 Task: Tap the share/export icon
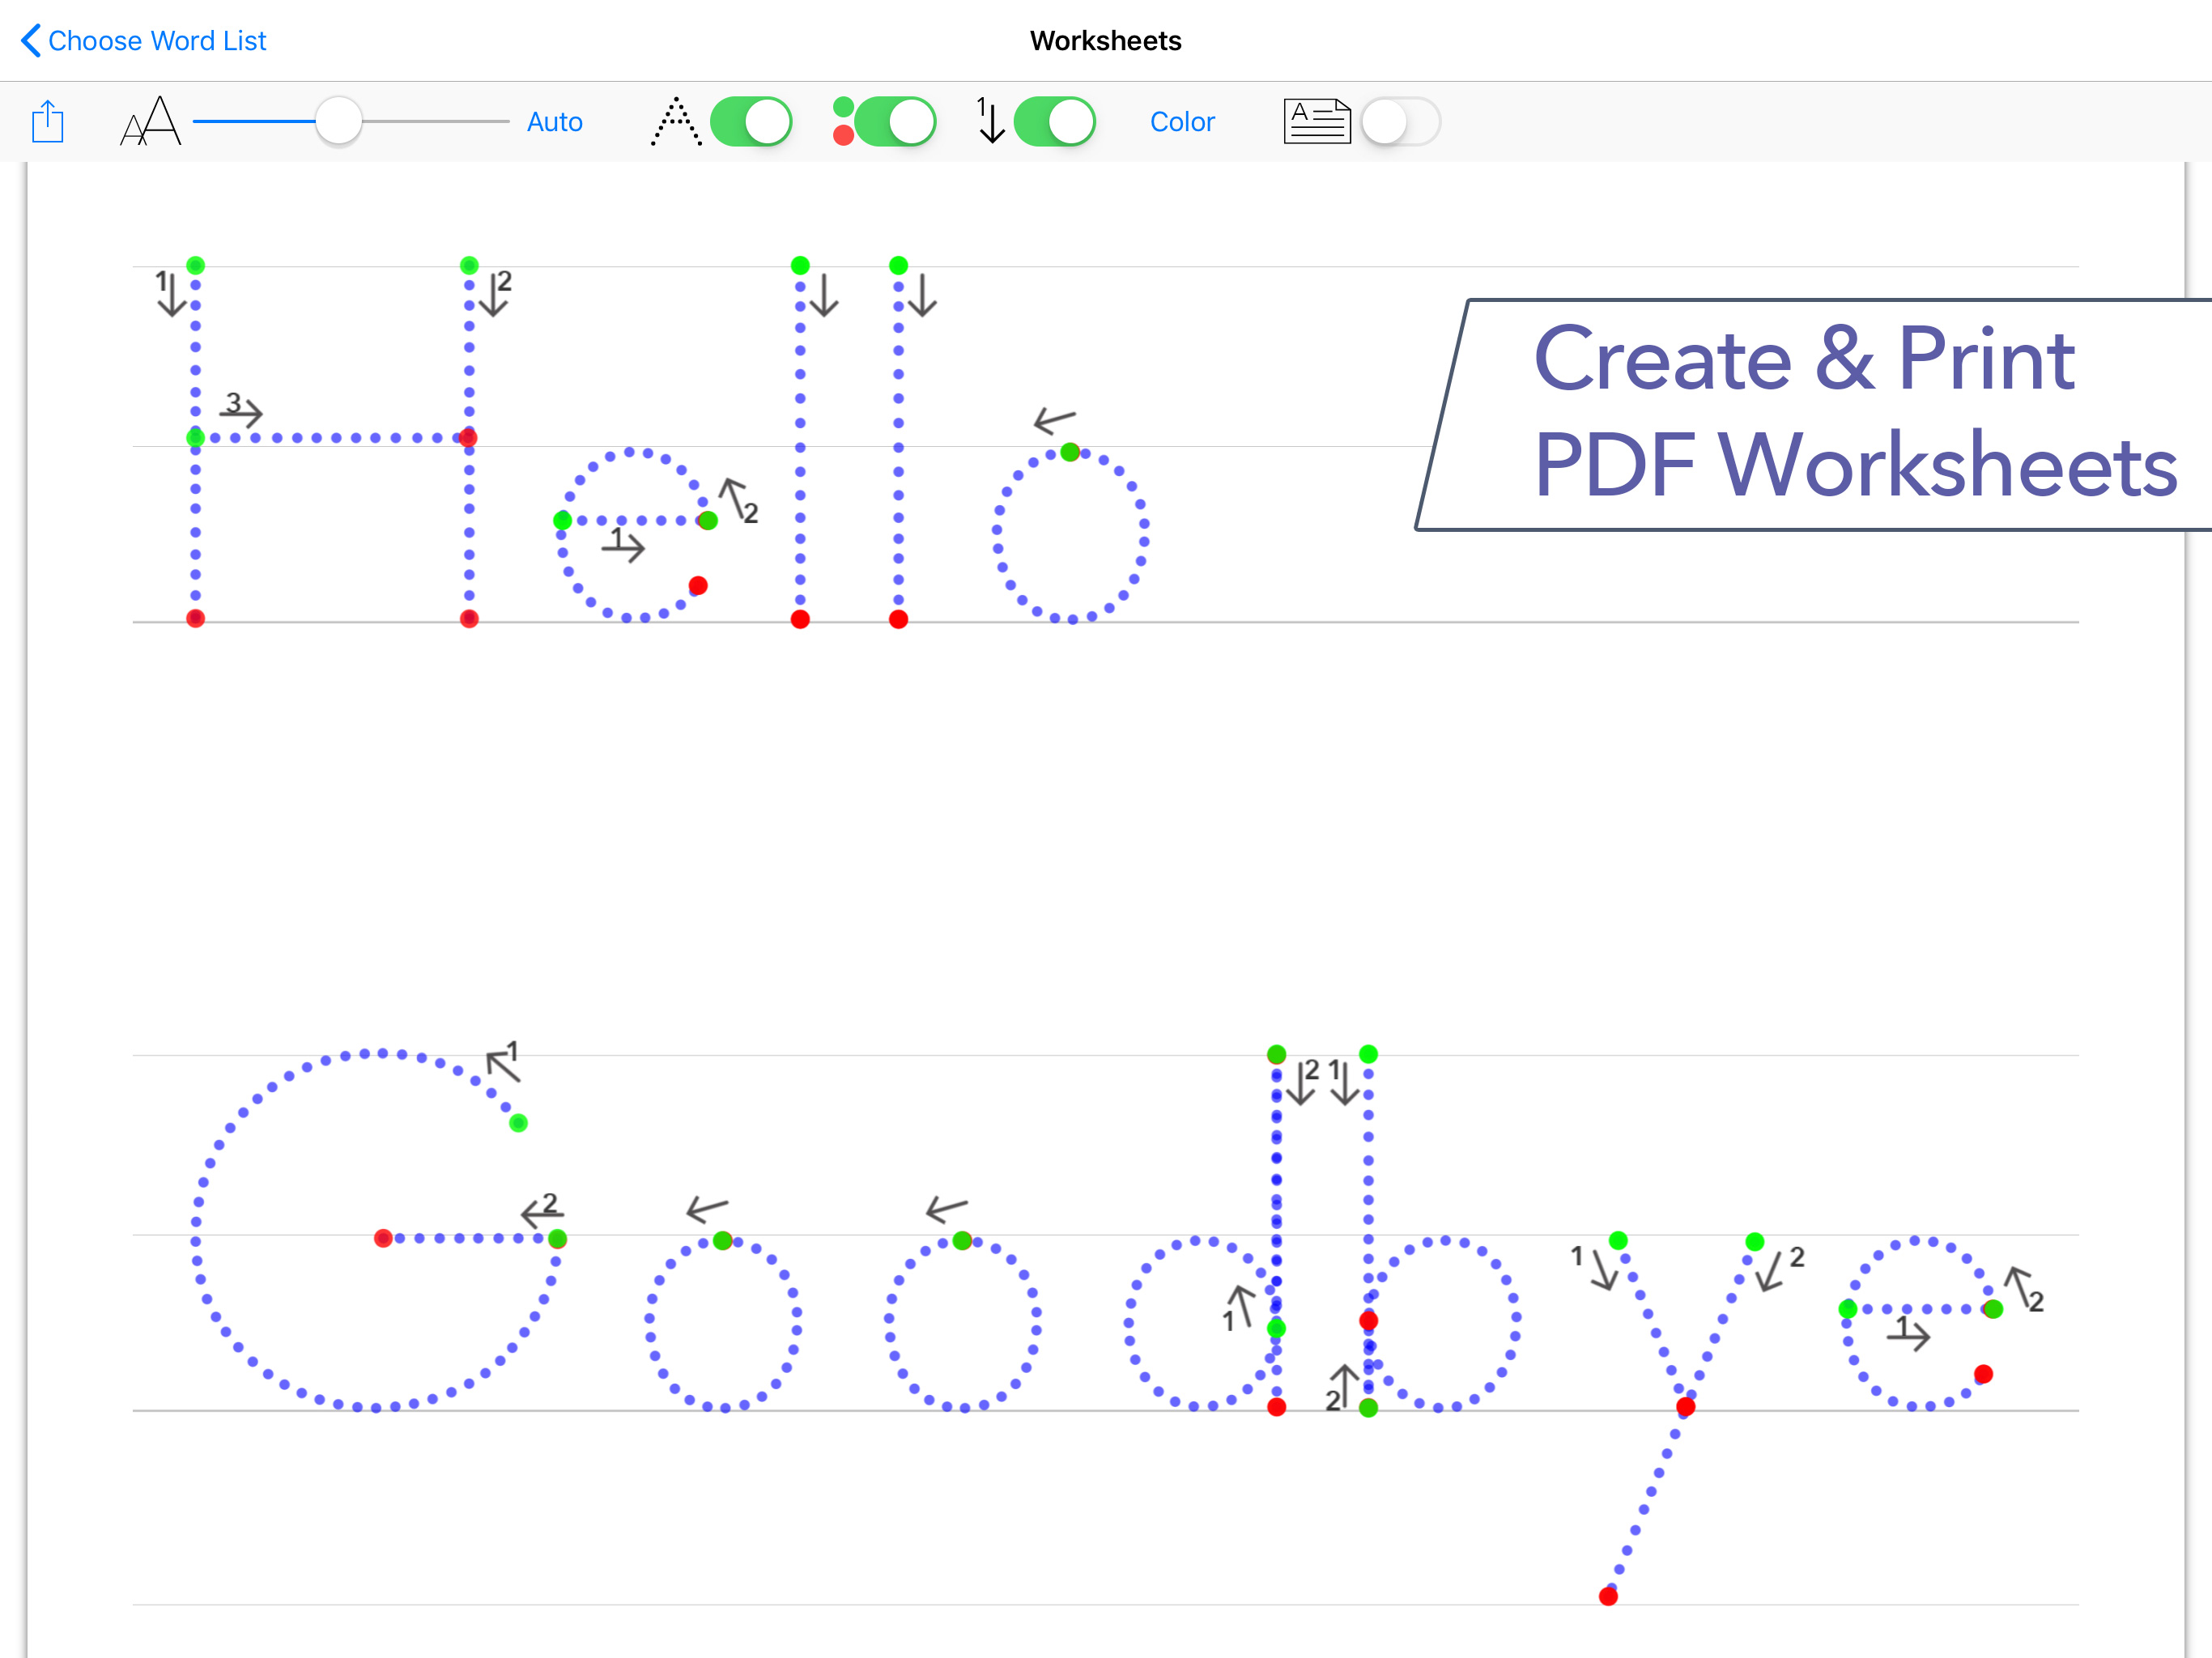tap(47, 122)
